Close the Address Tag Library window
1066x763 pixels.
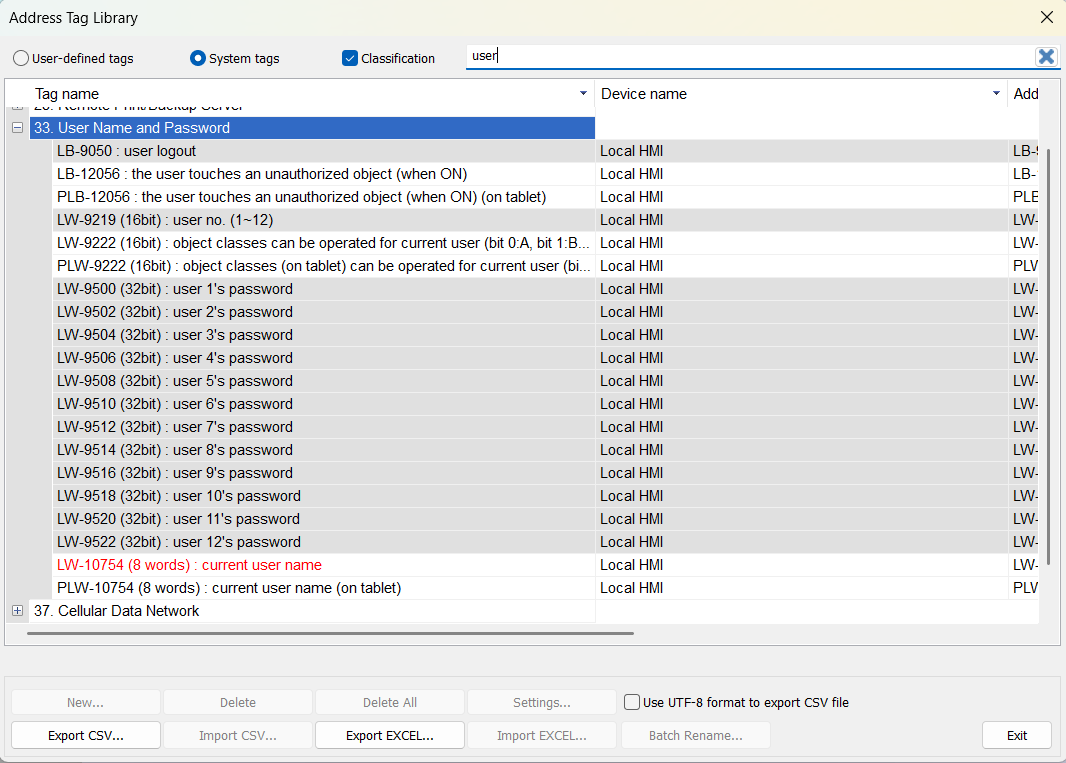coord(1046,17)
